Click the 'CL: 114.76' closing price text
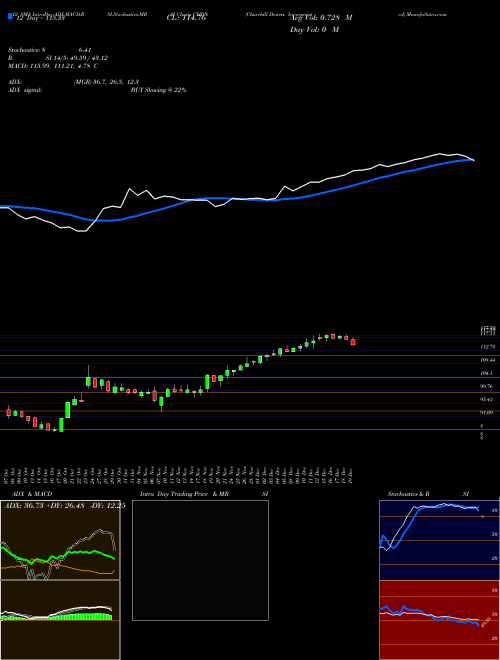This screenshot has width=500, height=660. click(186, 19)
